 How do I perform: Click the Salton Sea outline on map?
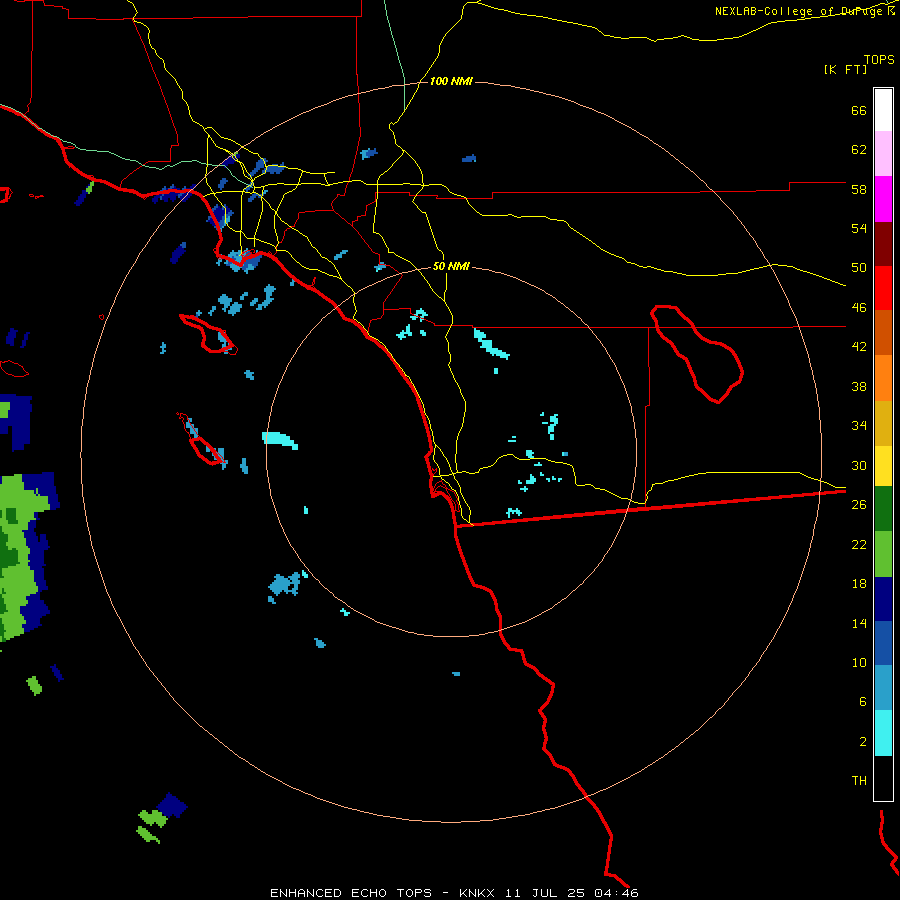coord(697,354)
